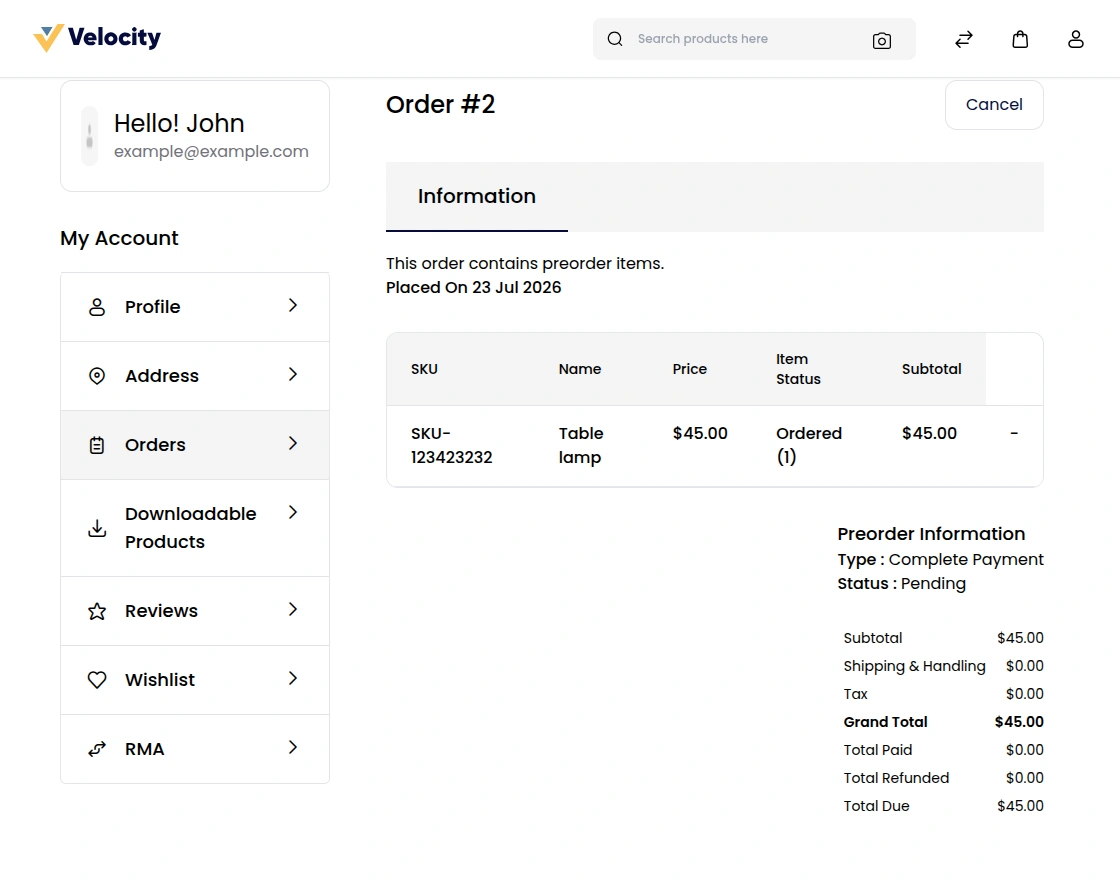Expand the Reviews chevron arrow

293,609
